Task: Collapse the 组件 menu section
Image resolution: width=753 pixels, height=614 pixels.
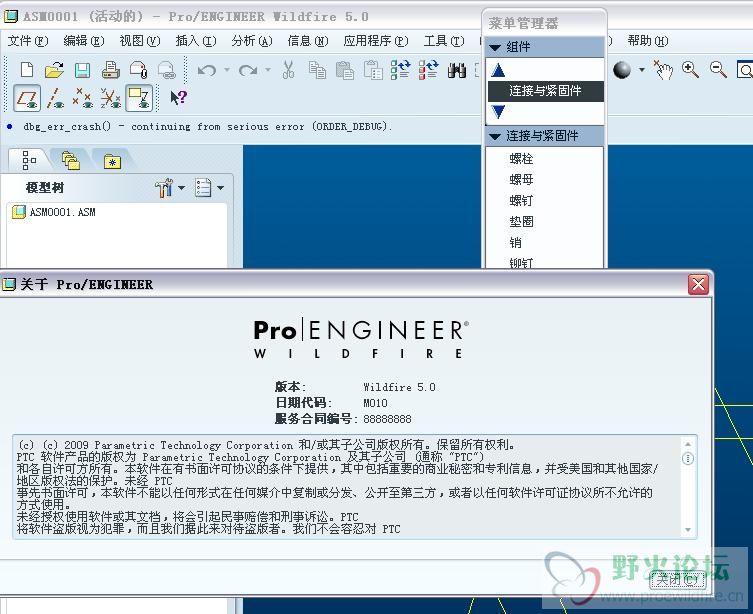Action: pyautogui.click(x=495, y=47)
